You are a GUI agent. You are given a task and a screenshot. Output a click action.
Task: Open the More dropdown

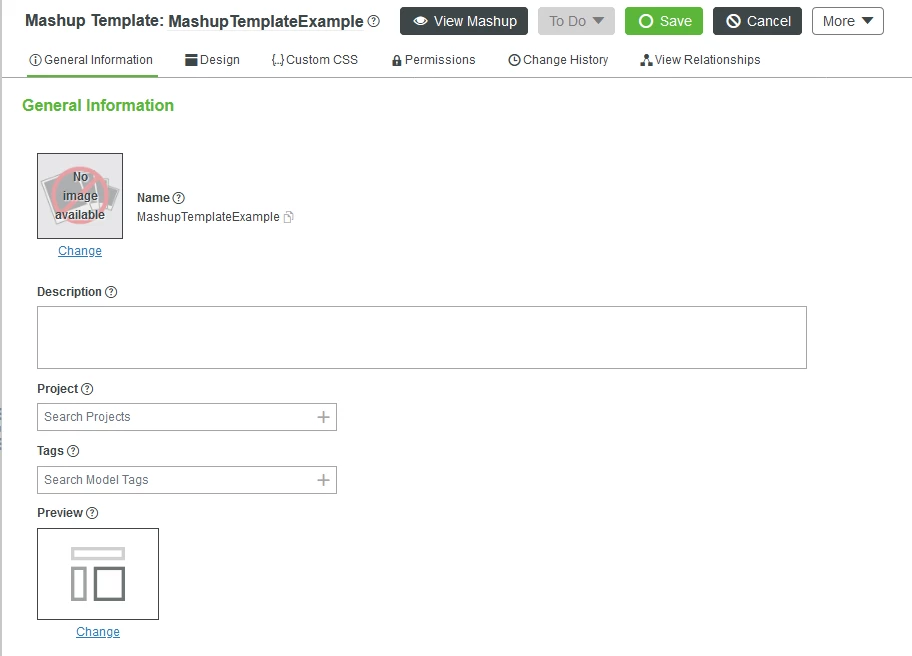[846, 20]
